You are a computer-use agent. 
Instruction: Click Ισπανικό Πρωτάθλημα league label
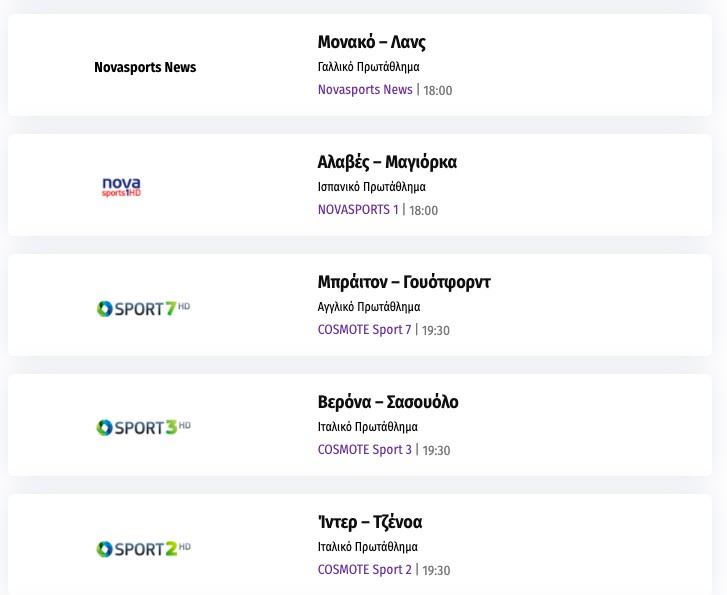[371, 187]
